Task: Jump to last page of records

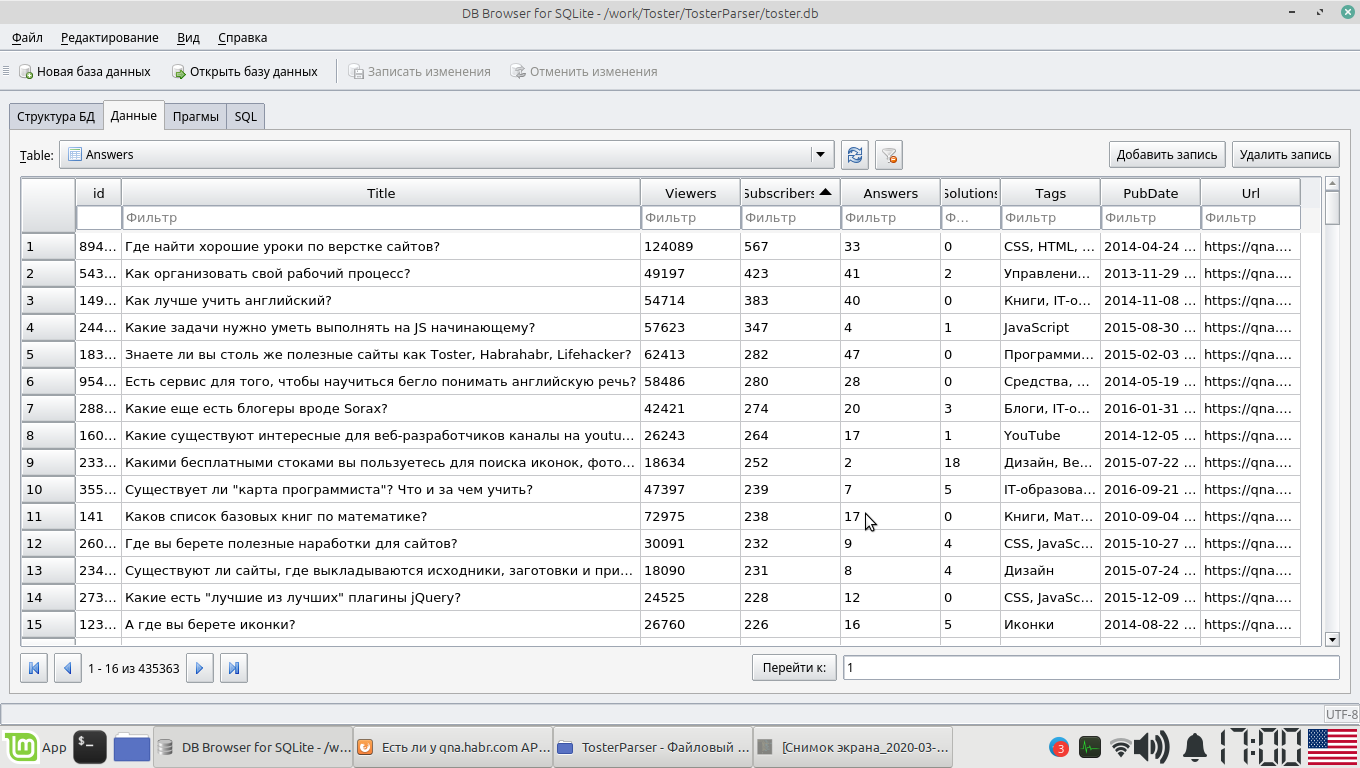Action: tap(234, 668)
